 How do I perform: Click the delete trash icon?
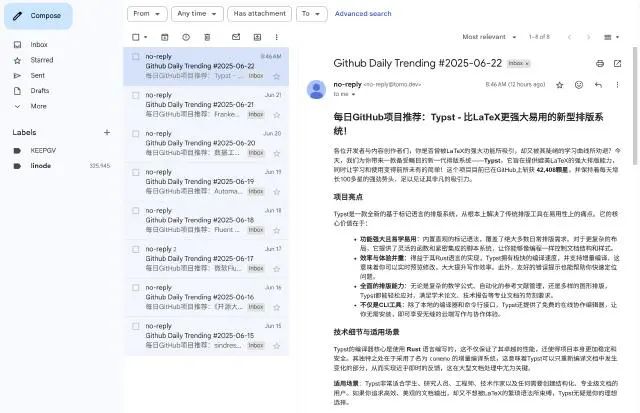(207, 37)
